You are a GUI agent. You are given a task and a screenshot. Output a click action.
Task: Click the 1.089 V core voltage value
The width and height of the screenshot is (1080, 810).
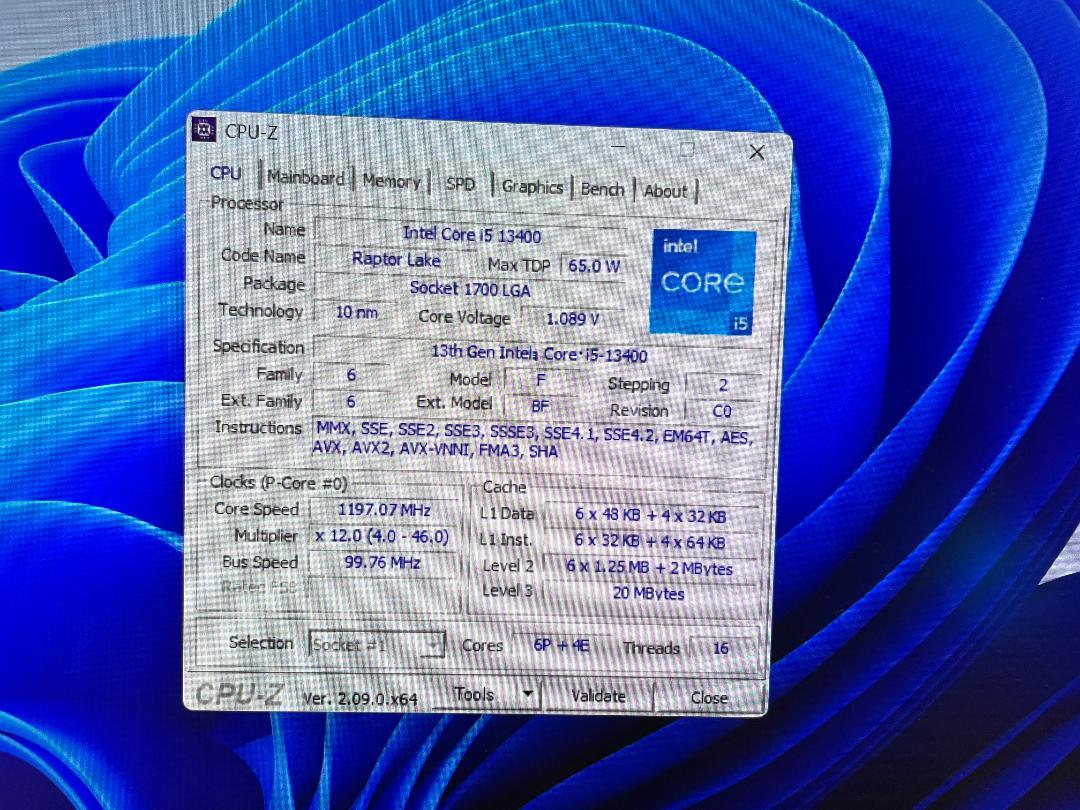coord(573,319)
